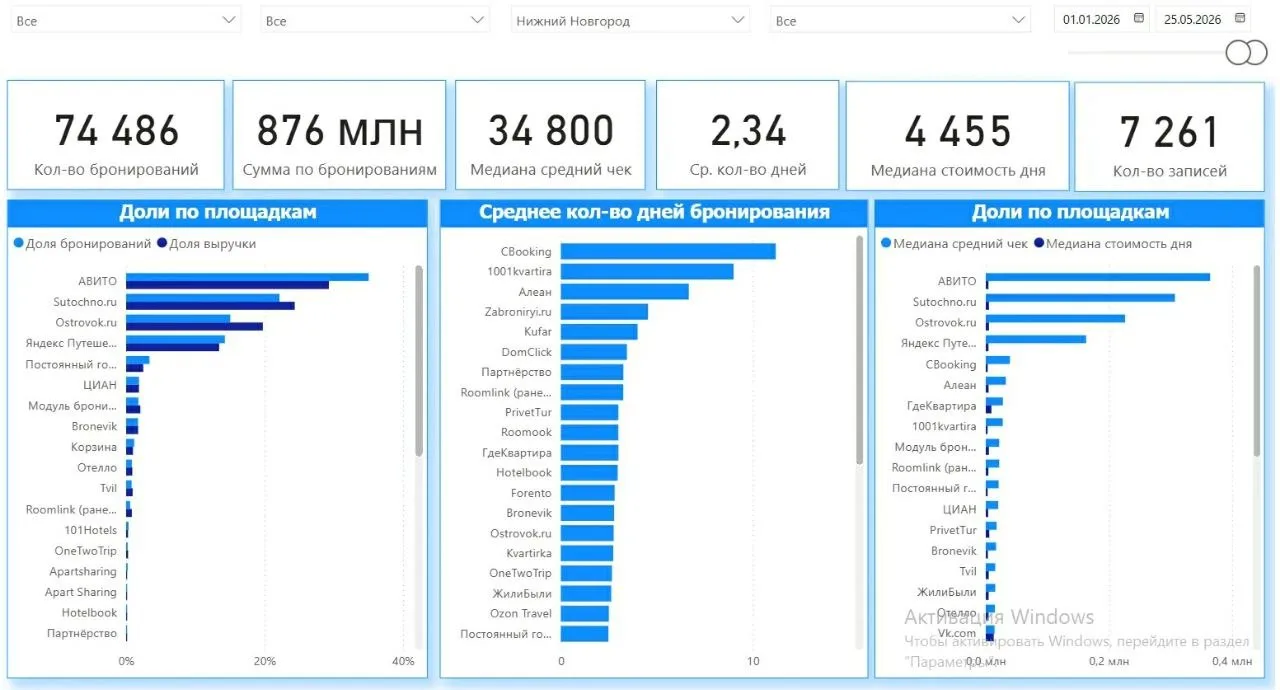Click the 'Медиана средний чек' legend marker
The width and height of the screenshot is (1280, 690).
tap(886, 244)
